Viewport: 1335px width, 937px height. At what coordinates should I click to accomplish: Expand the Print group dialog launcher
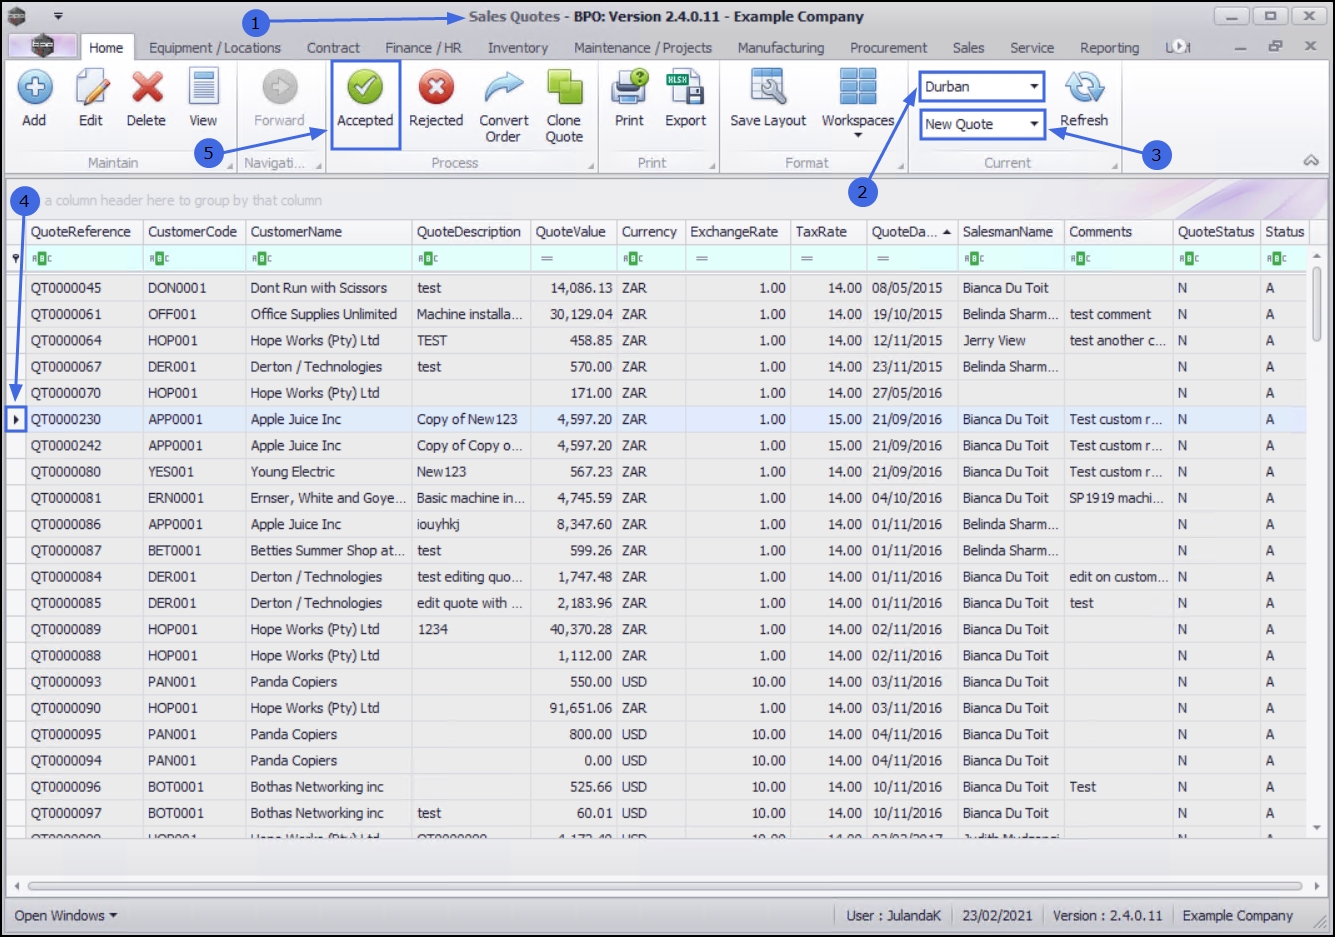pyautogui.click(x=711, y=165)
